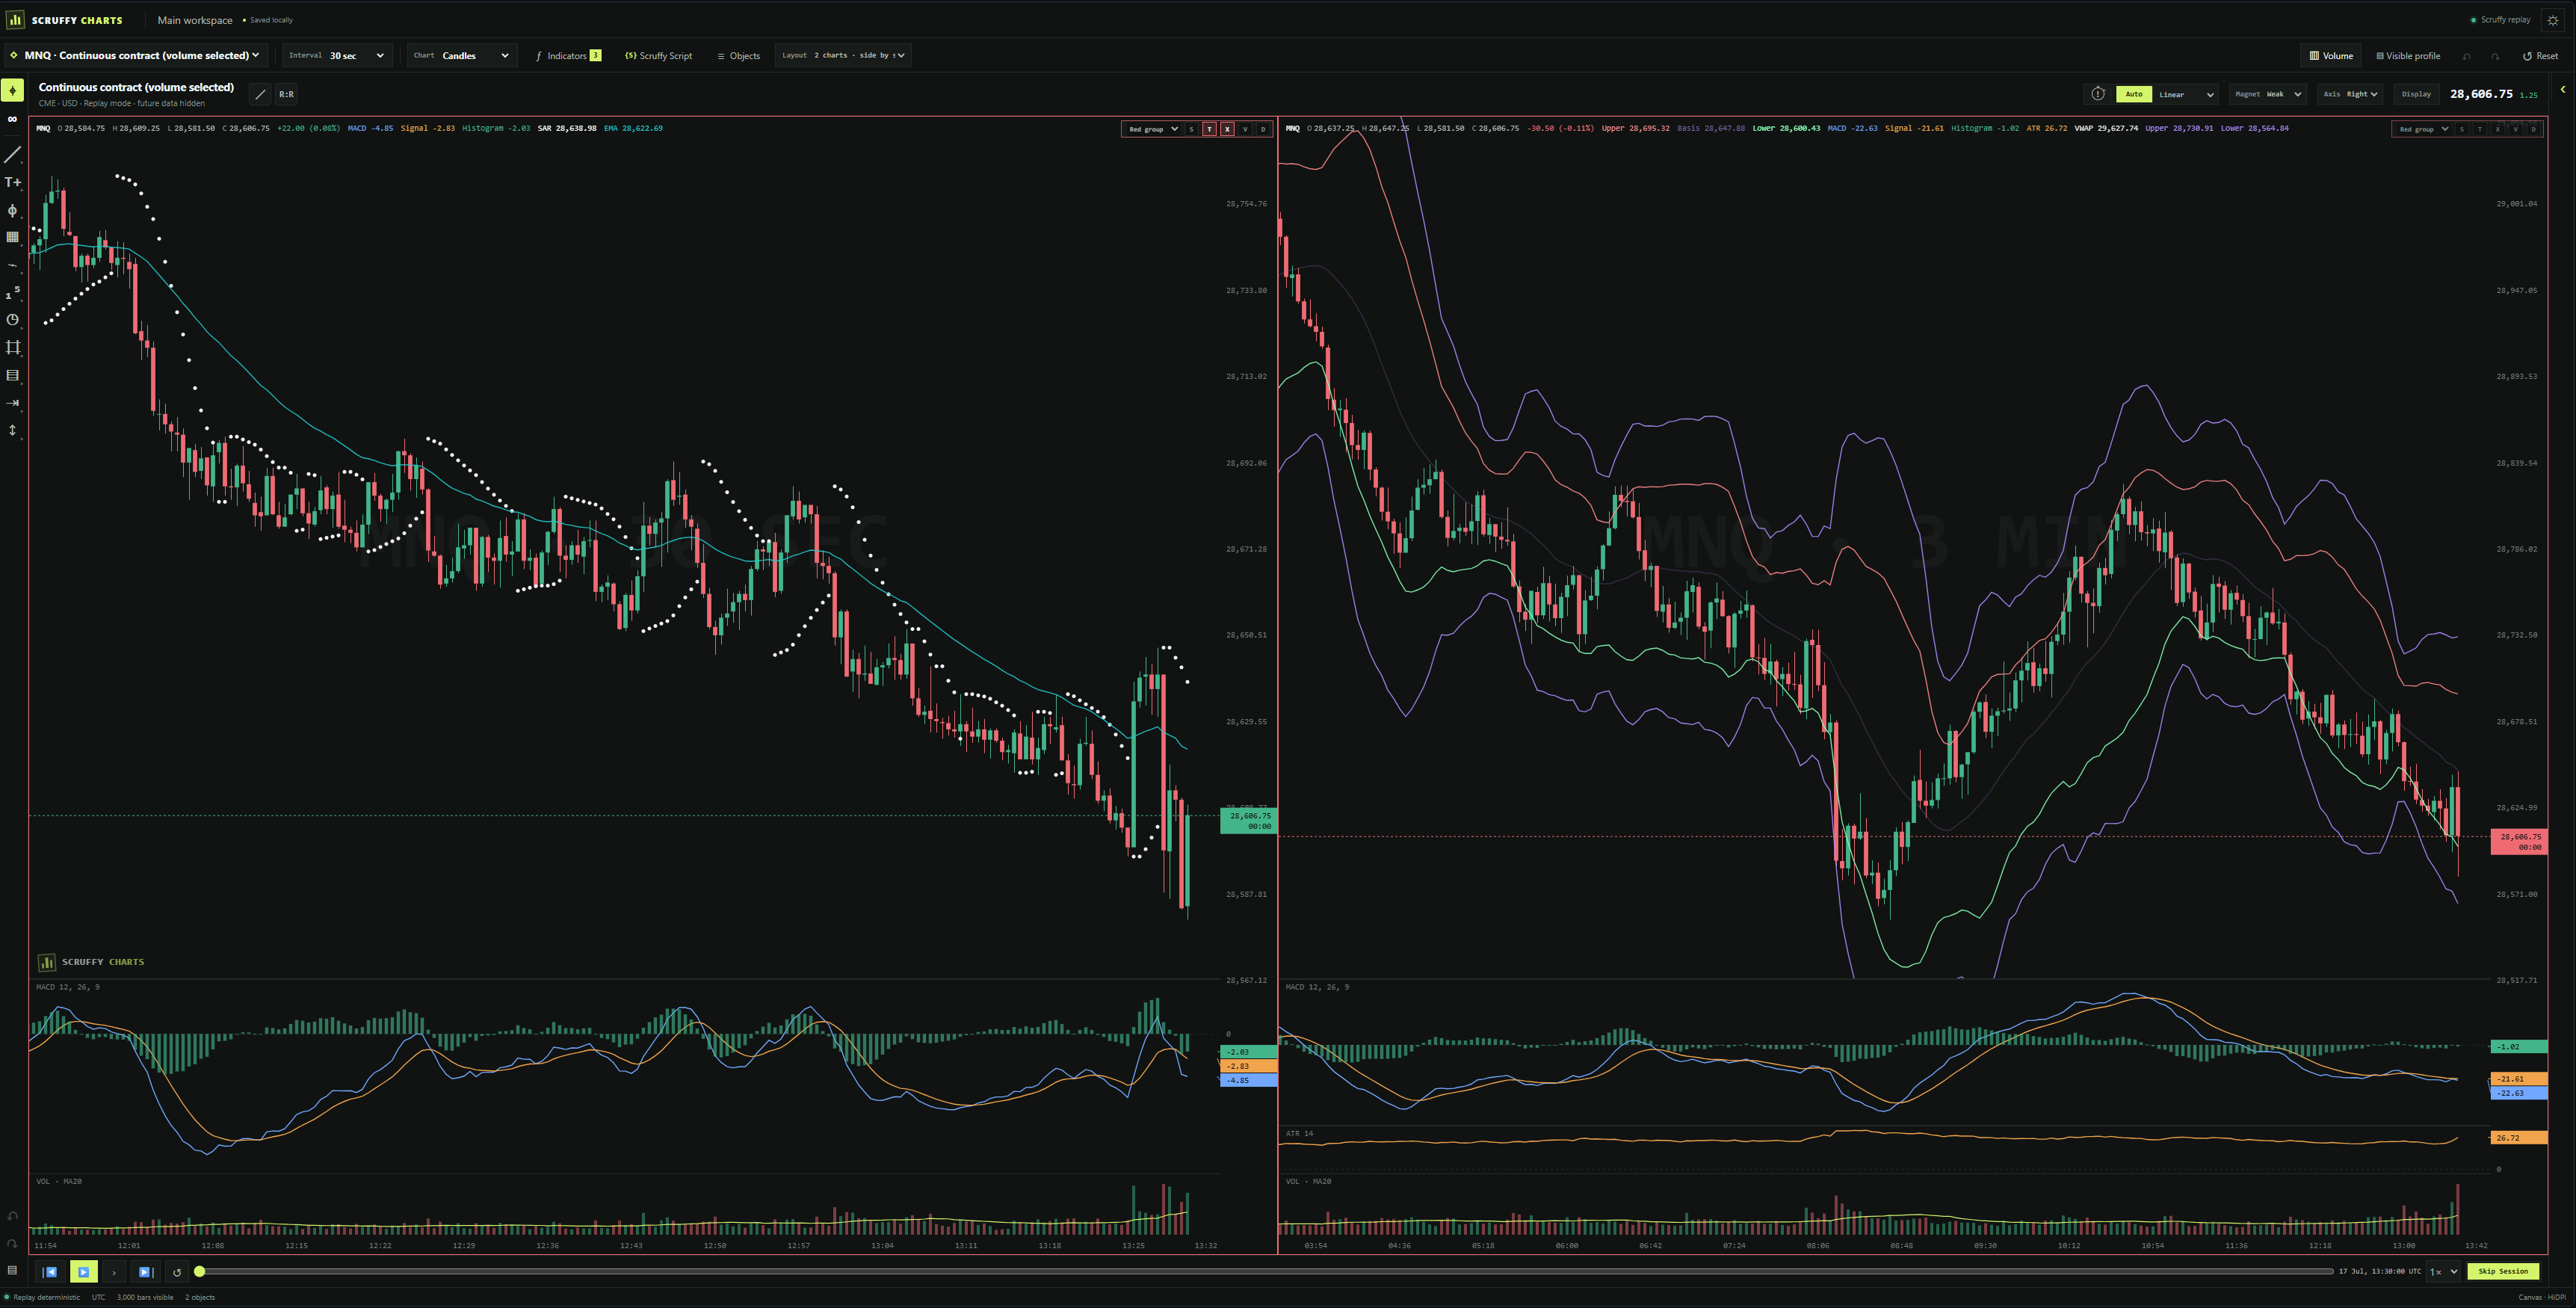This screenshot has height=1308, width=2576.
Task: Toggle Volume display button
Action: (x=2331, y=56)
